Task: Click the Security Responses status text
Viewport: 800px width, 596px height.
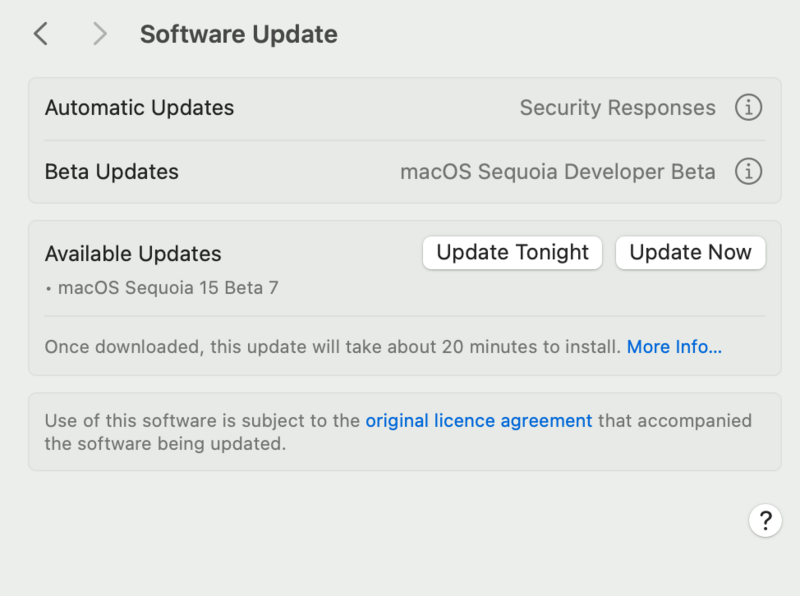Action: click(617, 108)
